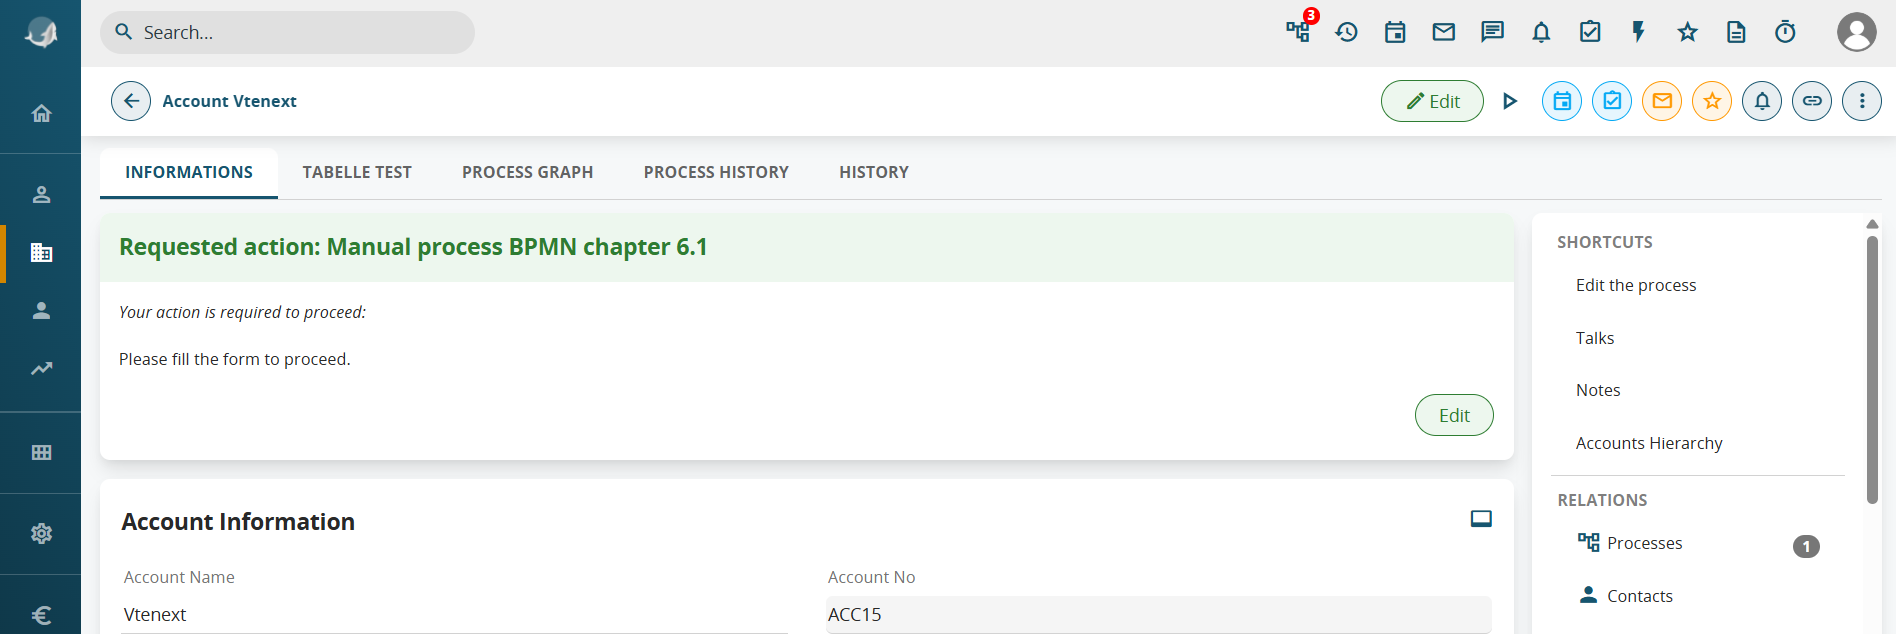1896x634 pixels.
Task: Open the processes icon with red badge
Action: click(x=1299, y=31)
